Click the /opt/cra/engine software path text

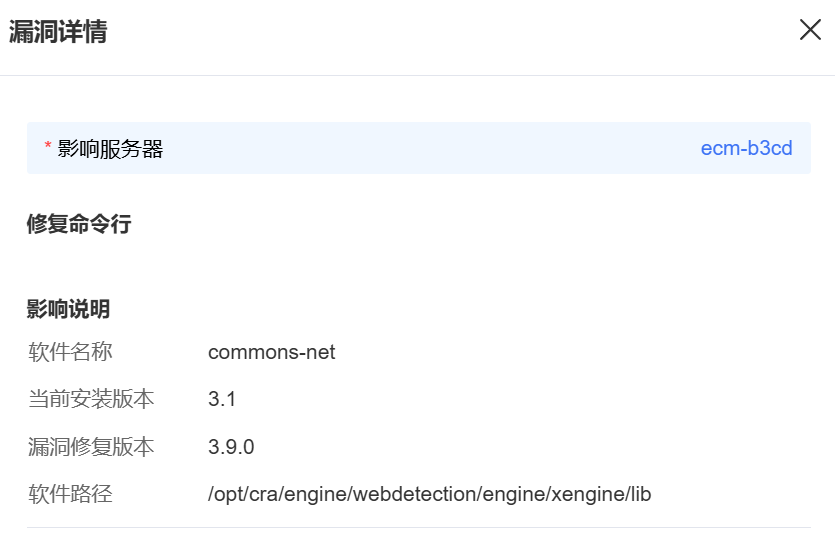[429, 494]
